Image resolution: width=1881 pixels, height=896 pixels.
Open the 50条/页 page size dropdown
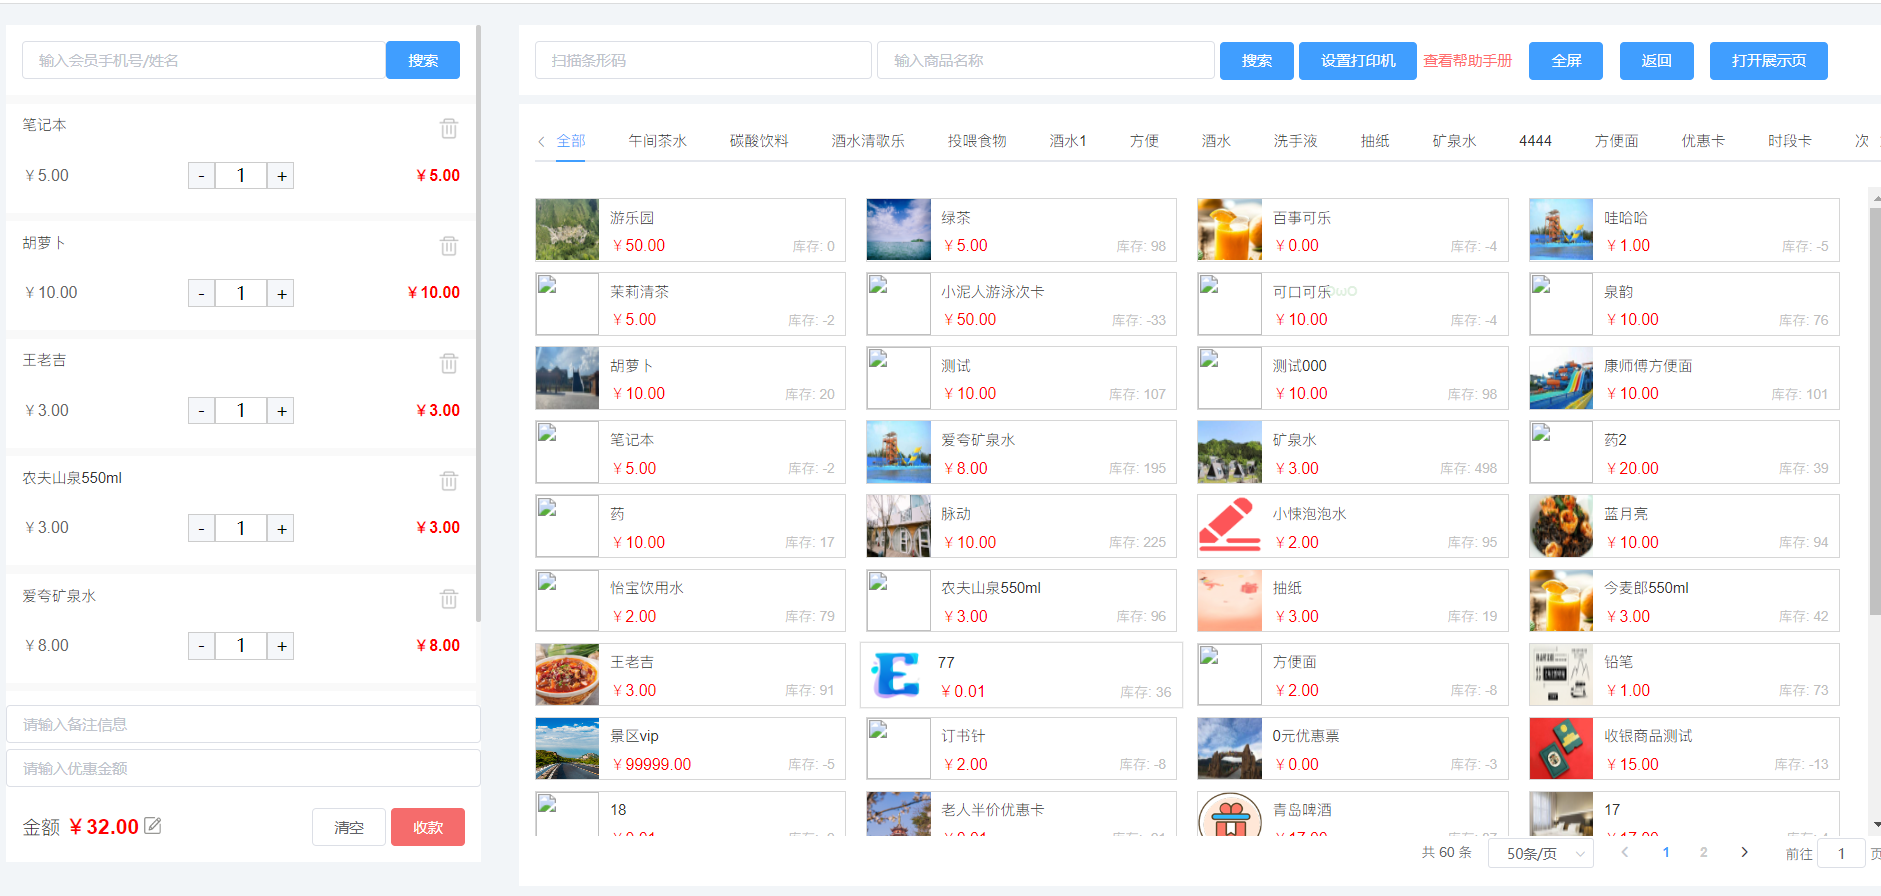click(x=1541, y=853)
